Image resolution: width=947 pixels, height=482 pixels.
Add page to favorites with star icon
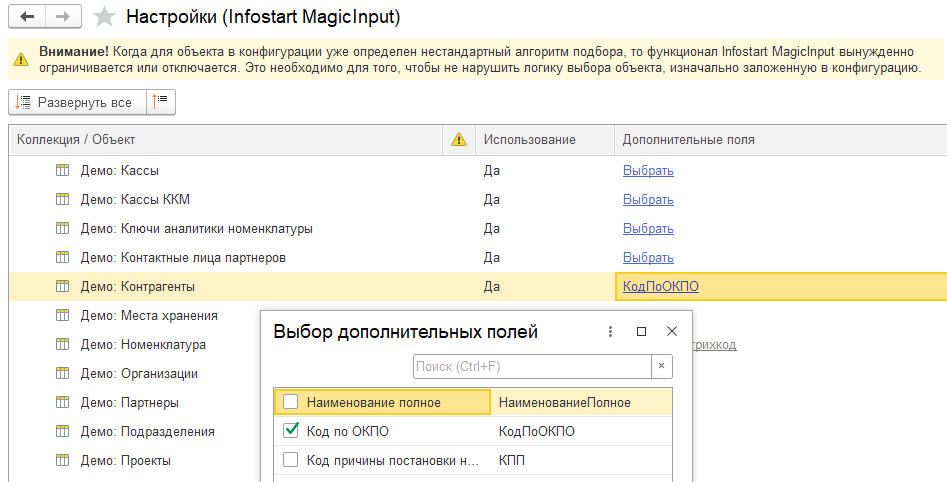(103, 17)
